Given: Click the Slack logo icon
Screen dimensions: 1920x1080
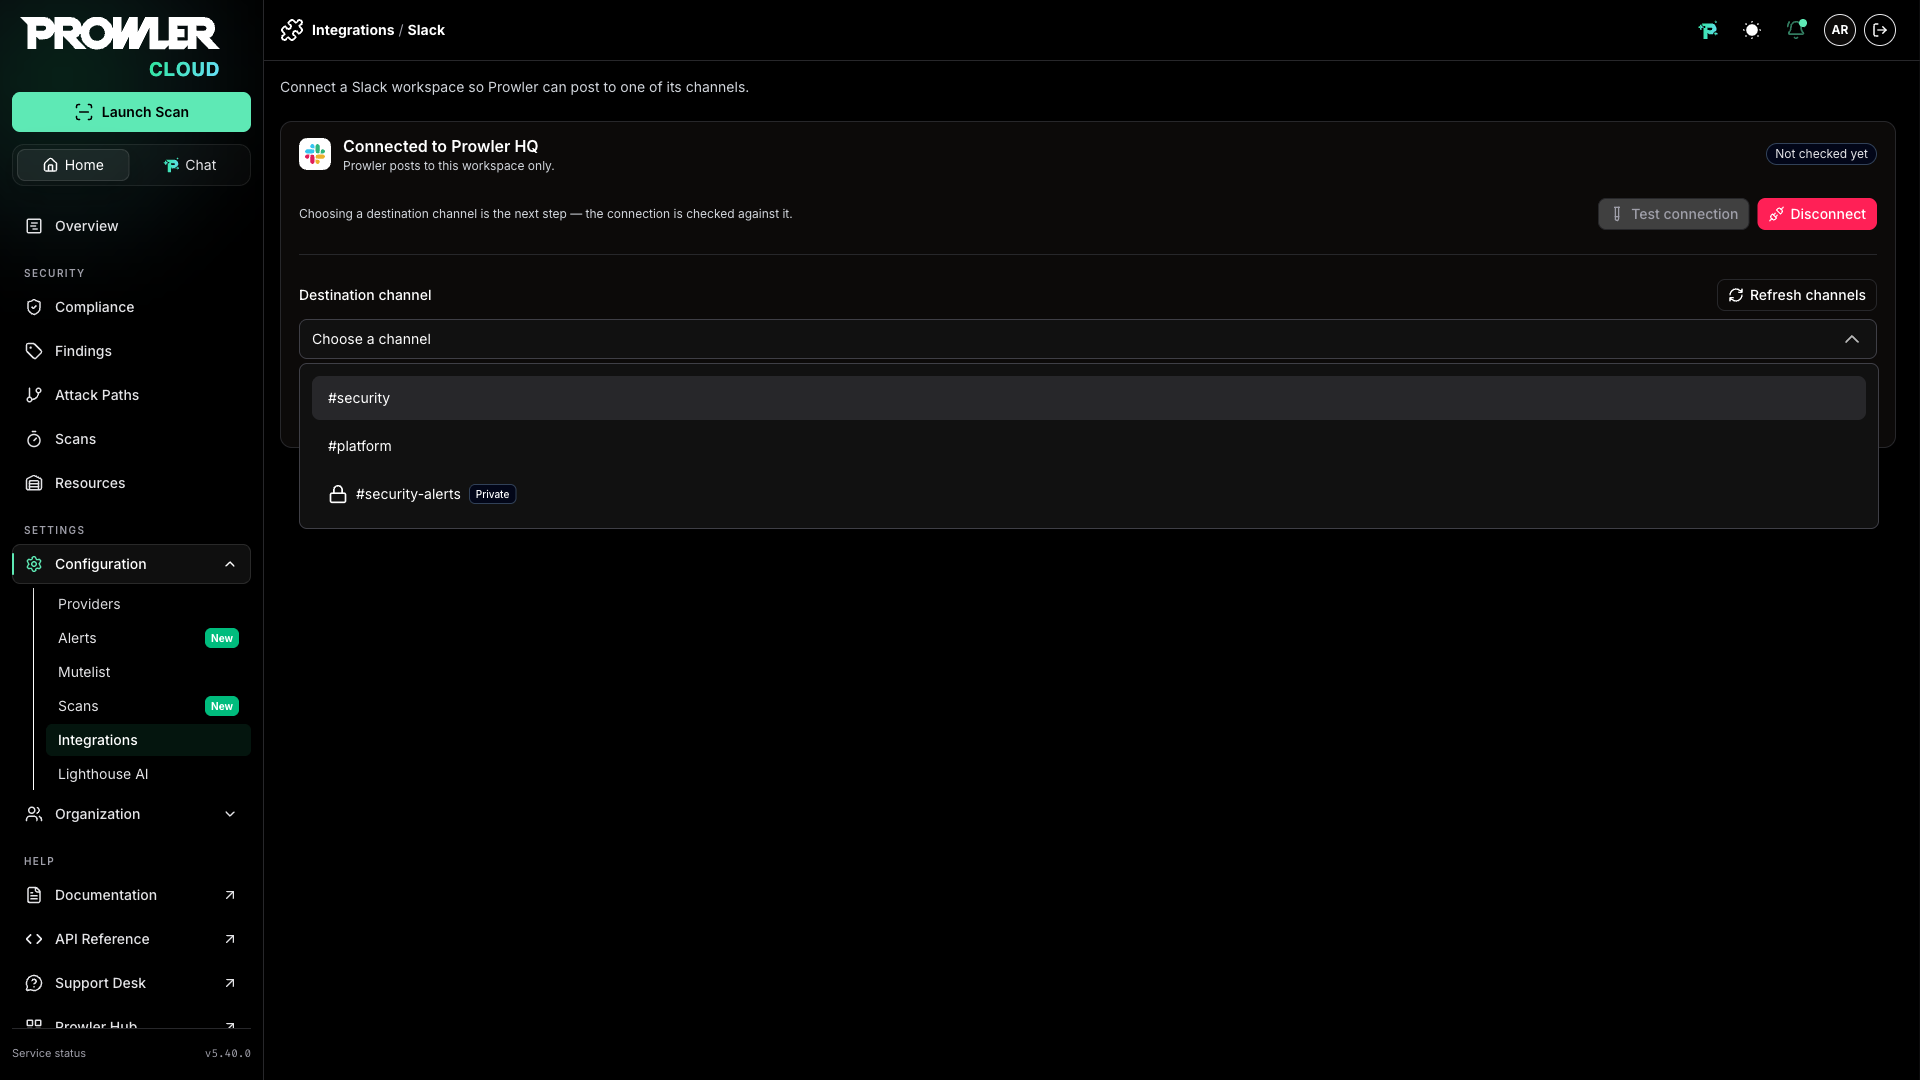Looking at the screenshot, I should [315, 154].
